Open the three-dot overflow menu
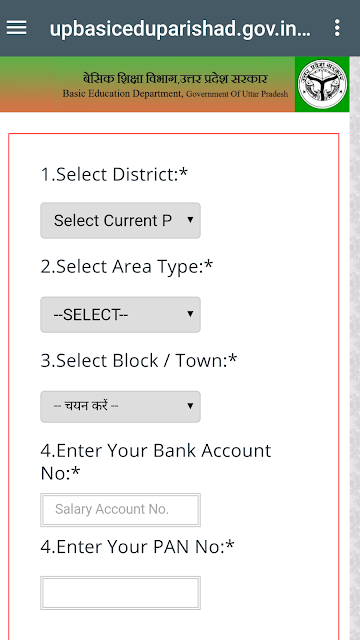This screenshot has width=360, height=640. click(337, 28)
